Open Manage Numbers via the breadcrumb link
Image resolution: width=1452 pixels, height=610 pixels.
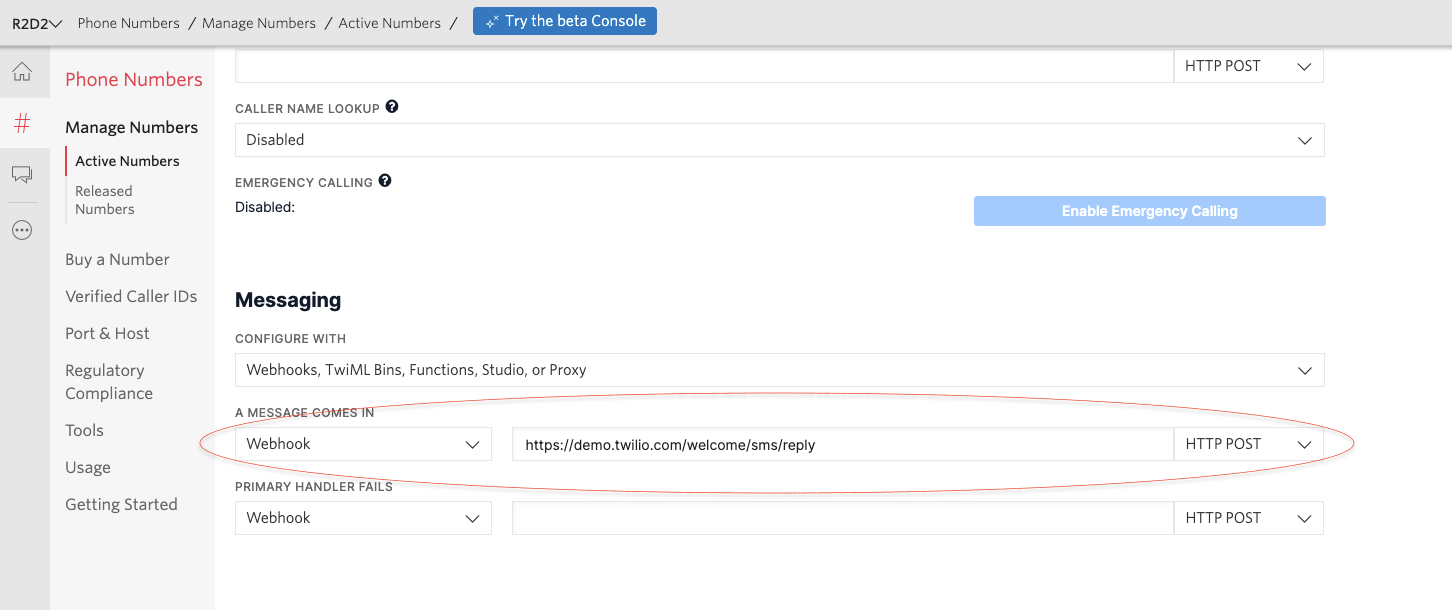point(258,22)
